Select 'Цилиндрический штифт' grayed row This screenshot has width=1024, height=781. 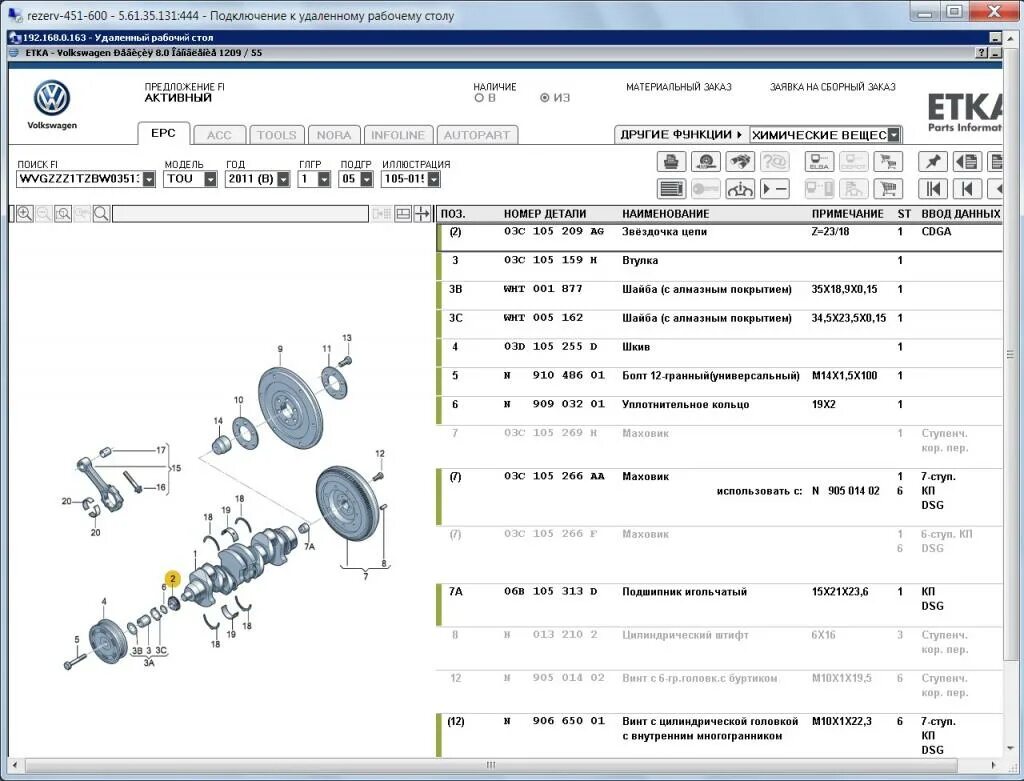(719, 648)
